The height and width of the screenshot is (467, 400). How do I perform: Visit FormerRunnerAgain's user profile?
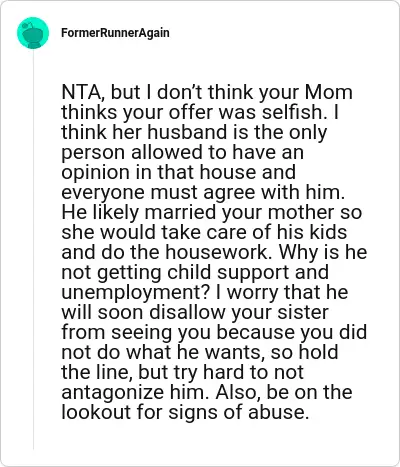tap(115, 33)
